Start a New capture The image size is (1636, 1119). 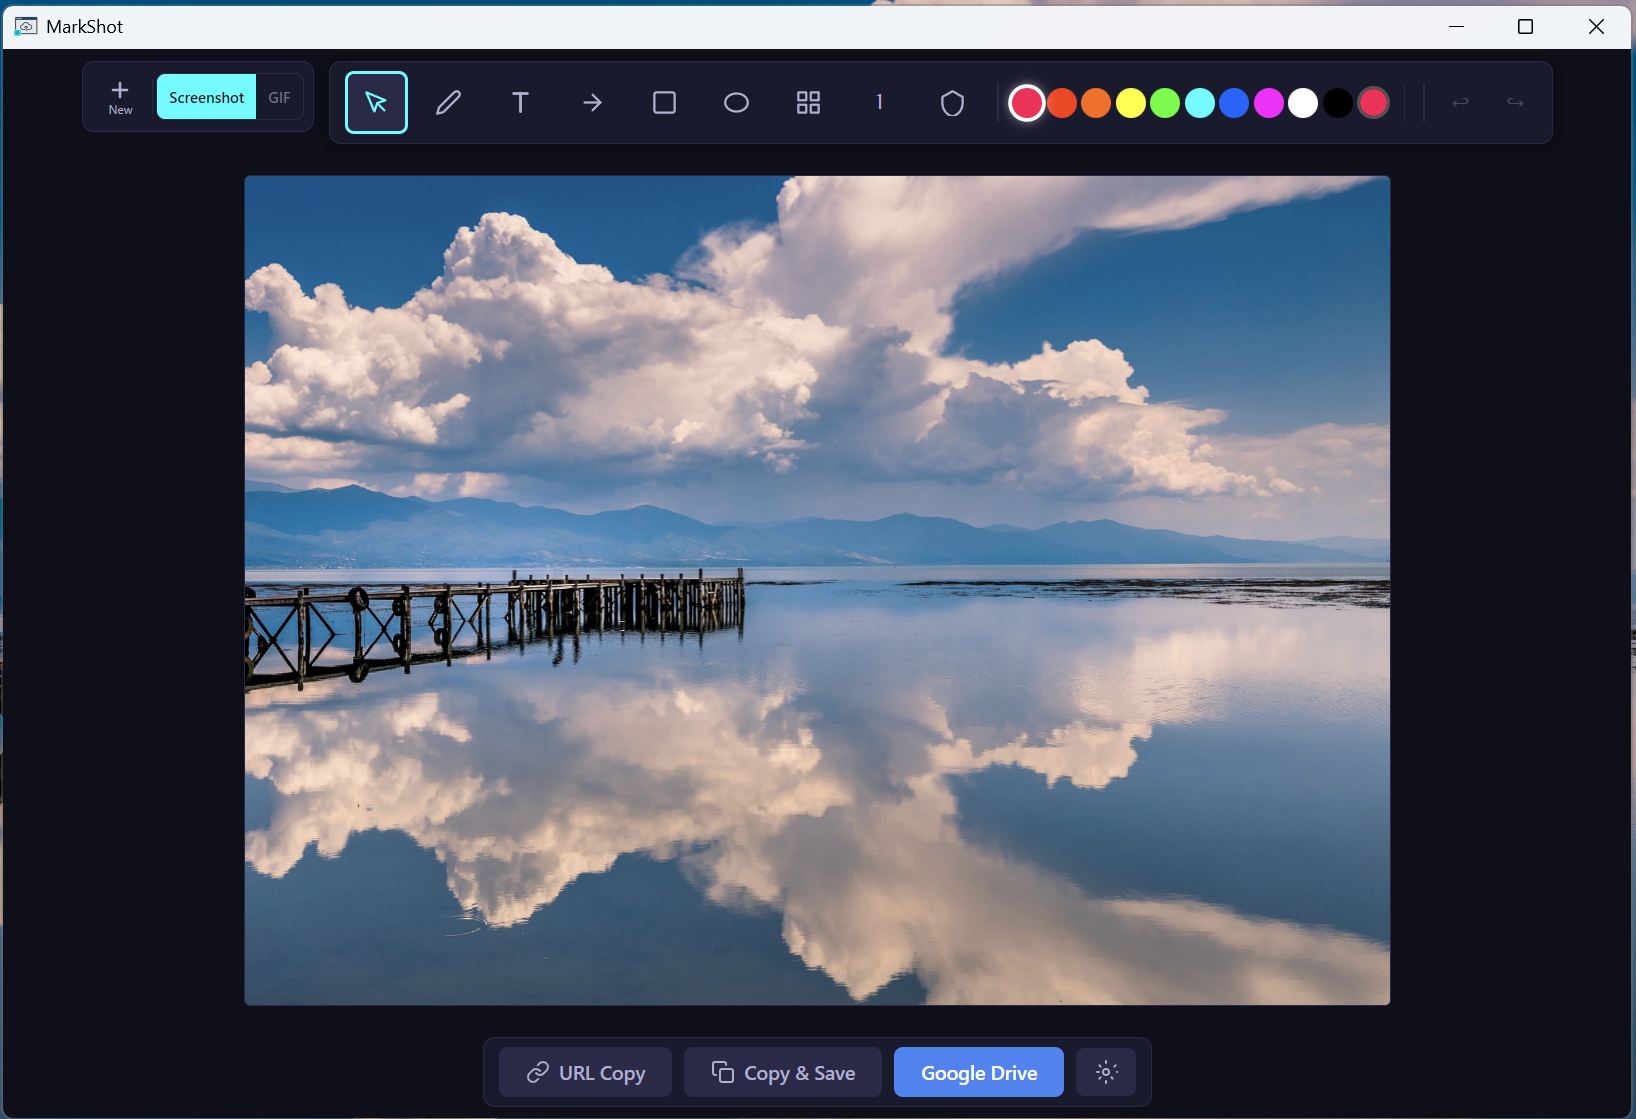[x=120, y=96]
